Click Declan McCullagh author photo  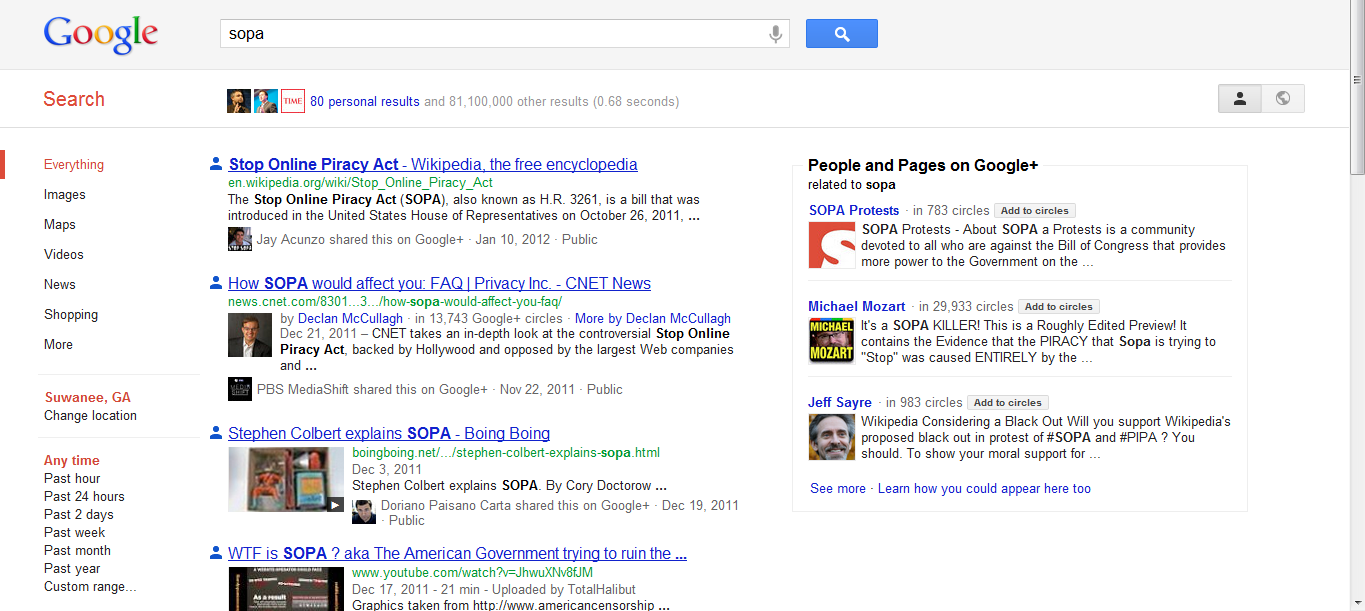(249, 335)
